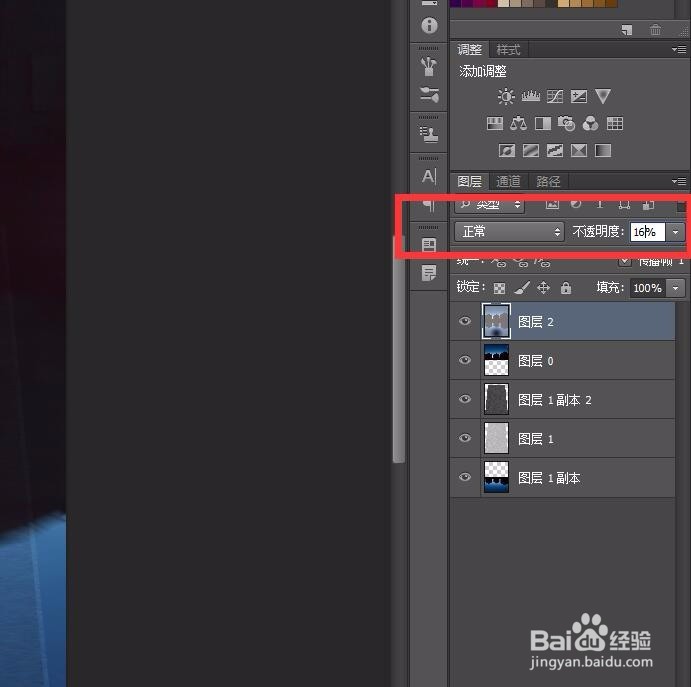Screen dimensions: 691x687
Task: Add a Channel Mixer adjustment
Action: coord(591,123)
